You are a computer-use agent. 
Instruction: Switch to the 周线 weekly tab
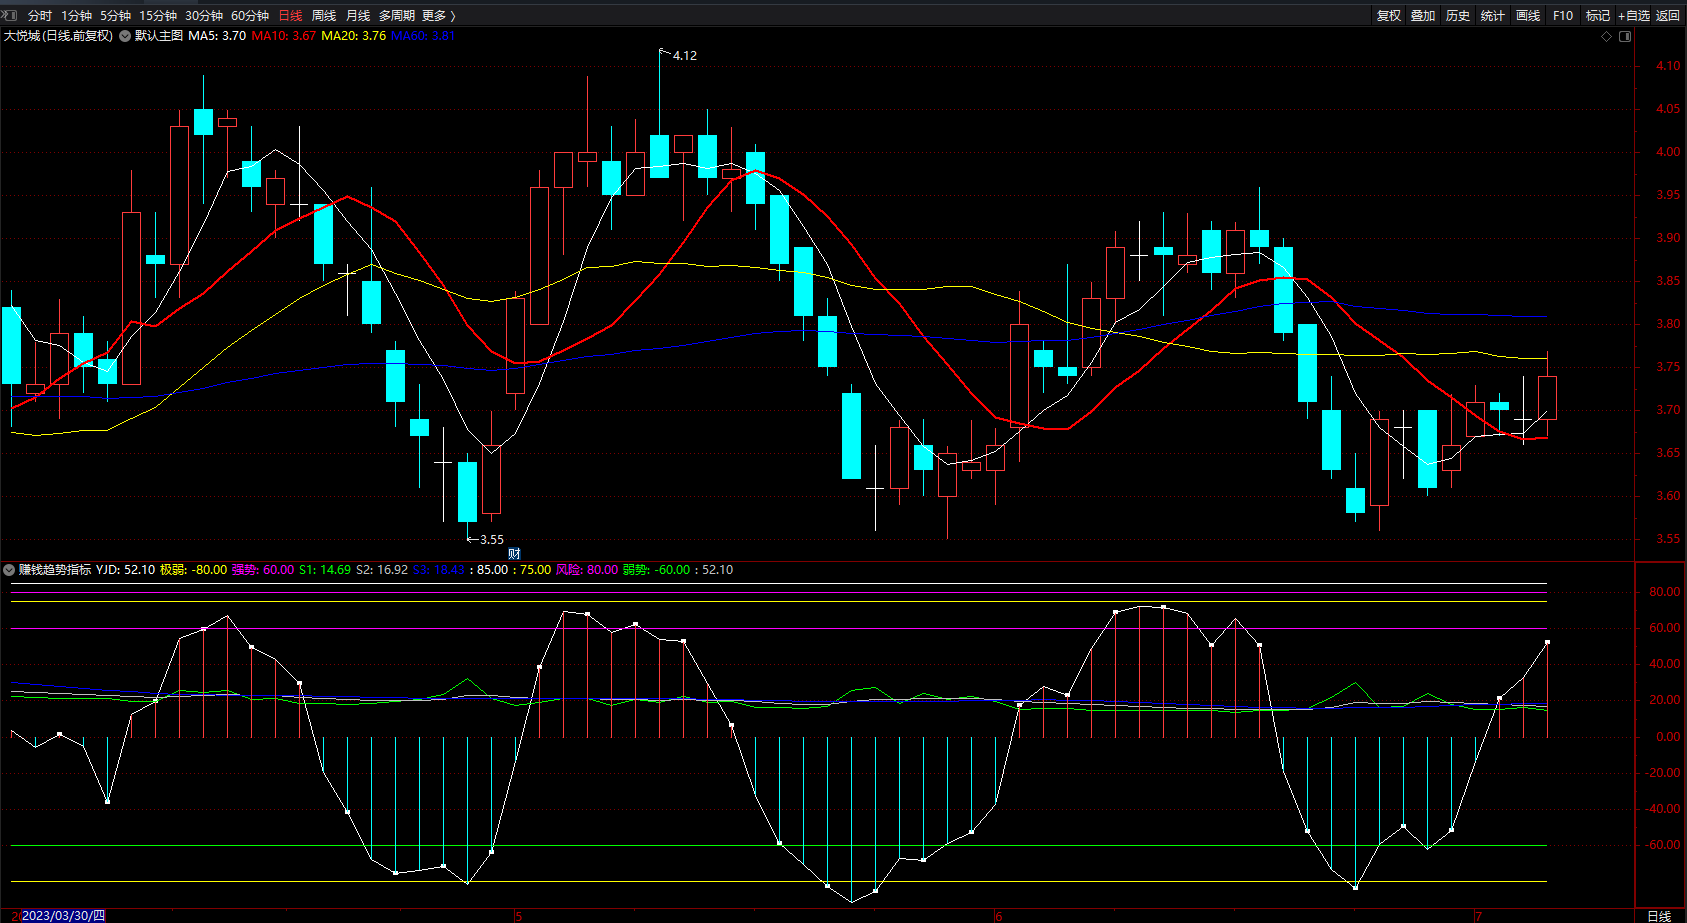click(324, 15)
